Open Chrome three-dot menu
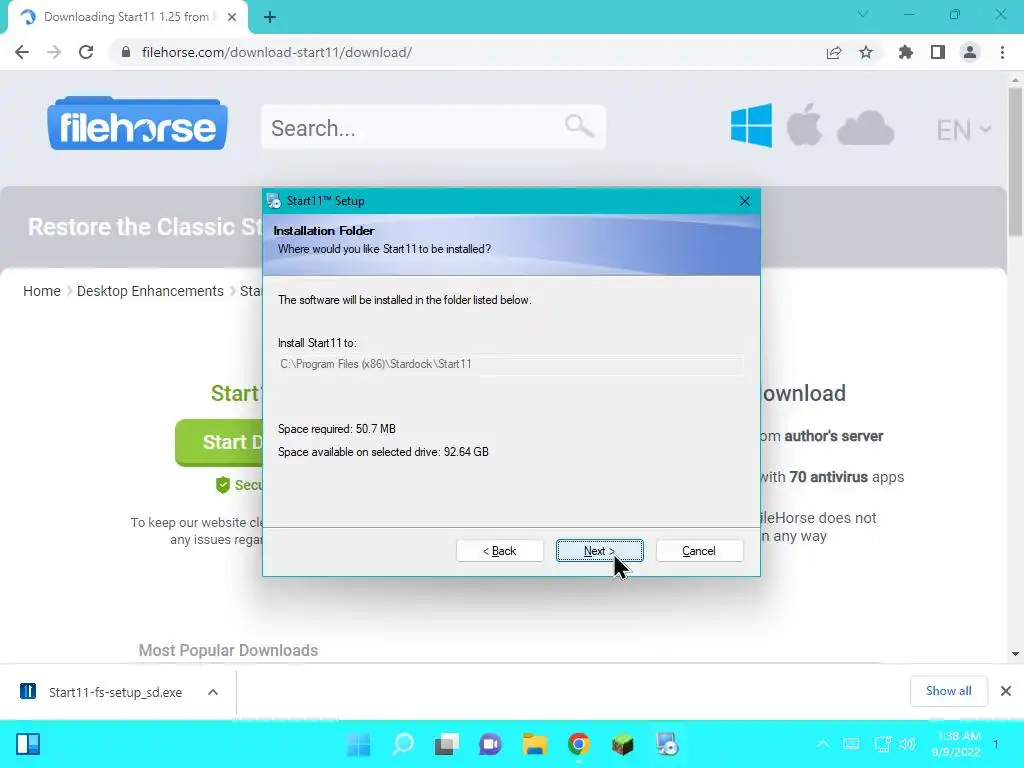 1002,52
